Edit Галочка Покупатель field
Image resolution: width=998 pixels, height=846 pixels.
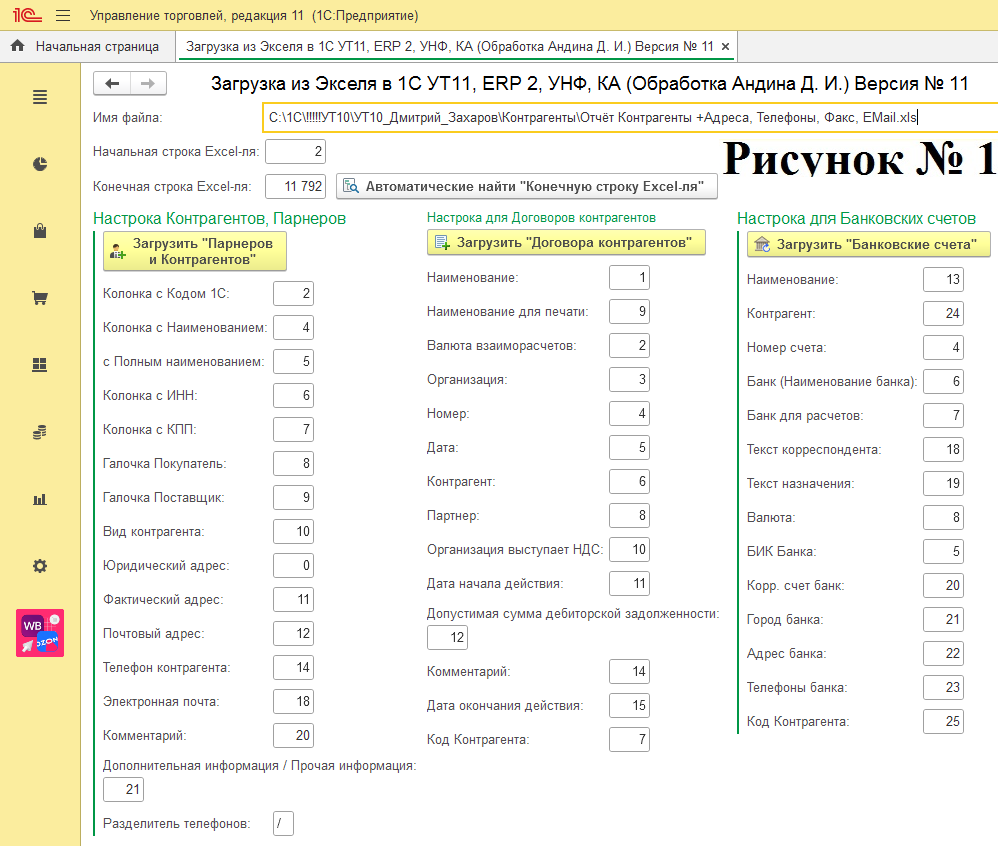[x=293, y=463]
